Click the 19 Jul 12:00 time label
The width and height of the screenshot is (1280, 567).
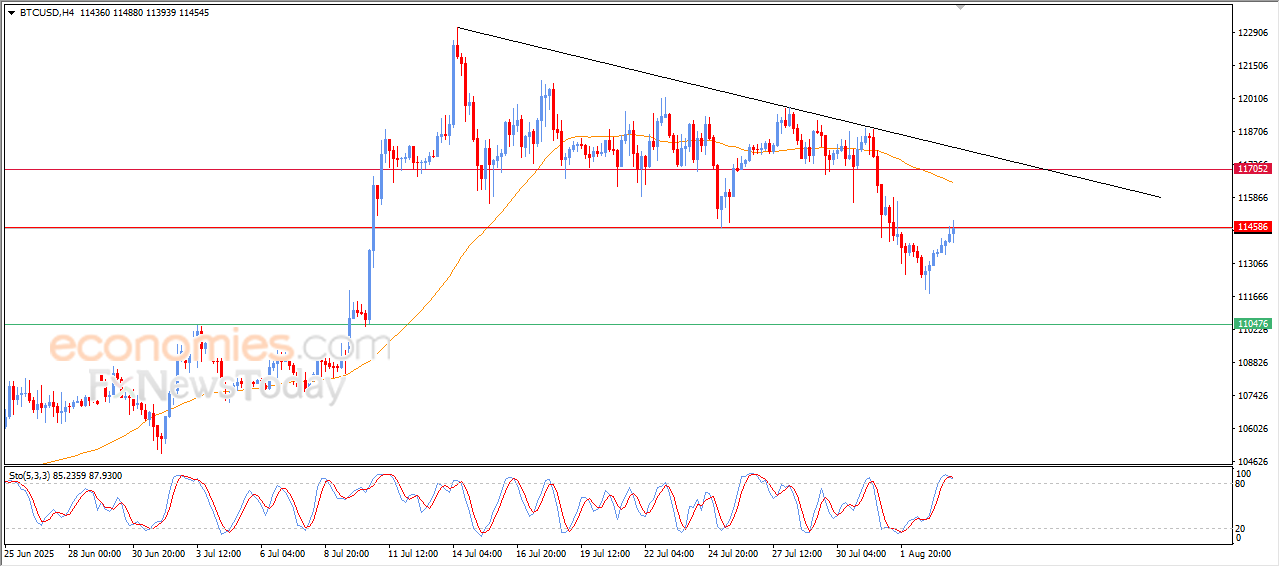[x=607, y=553]
